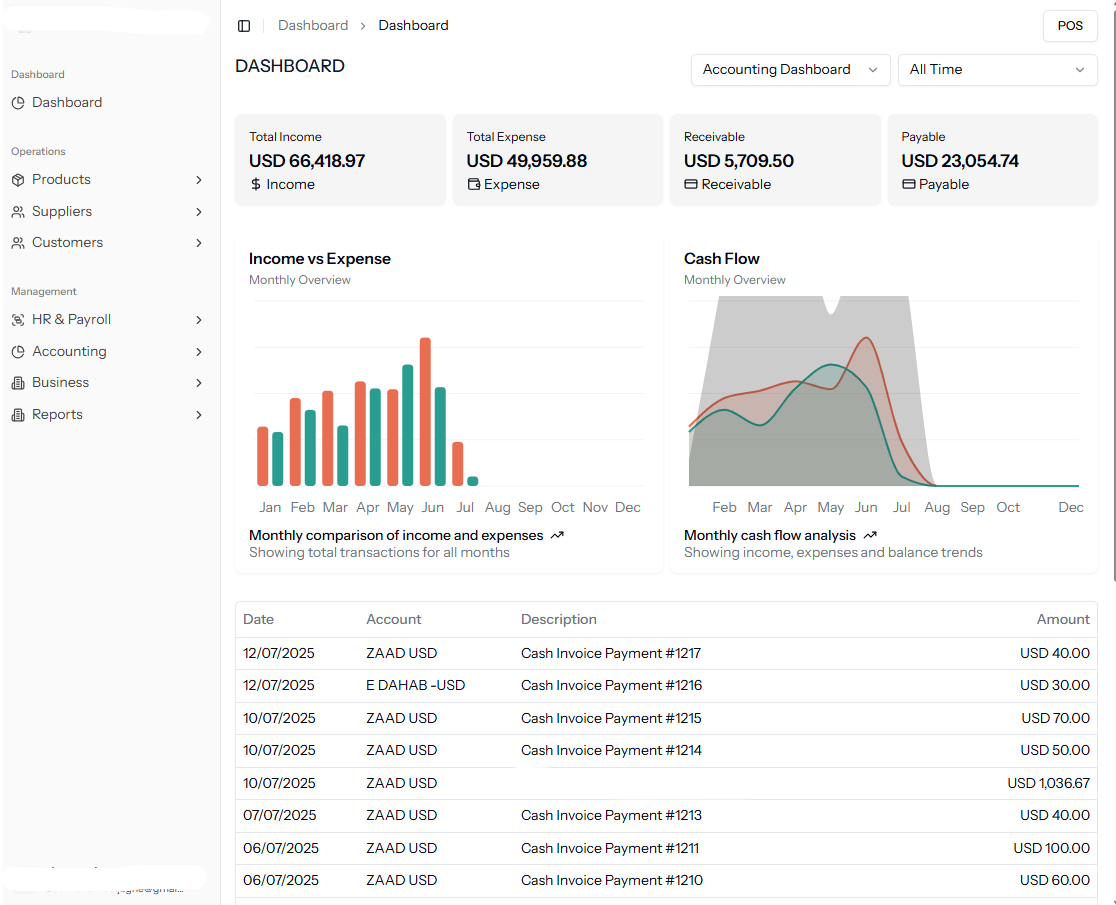The height and width of the screenshot is (905, 1116).
Task: Select Customers menu item
Action: (107, 243)
